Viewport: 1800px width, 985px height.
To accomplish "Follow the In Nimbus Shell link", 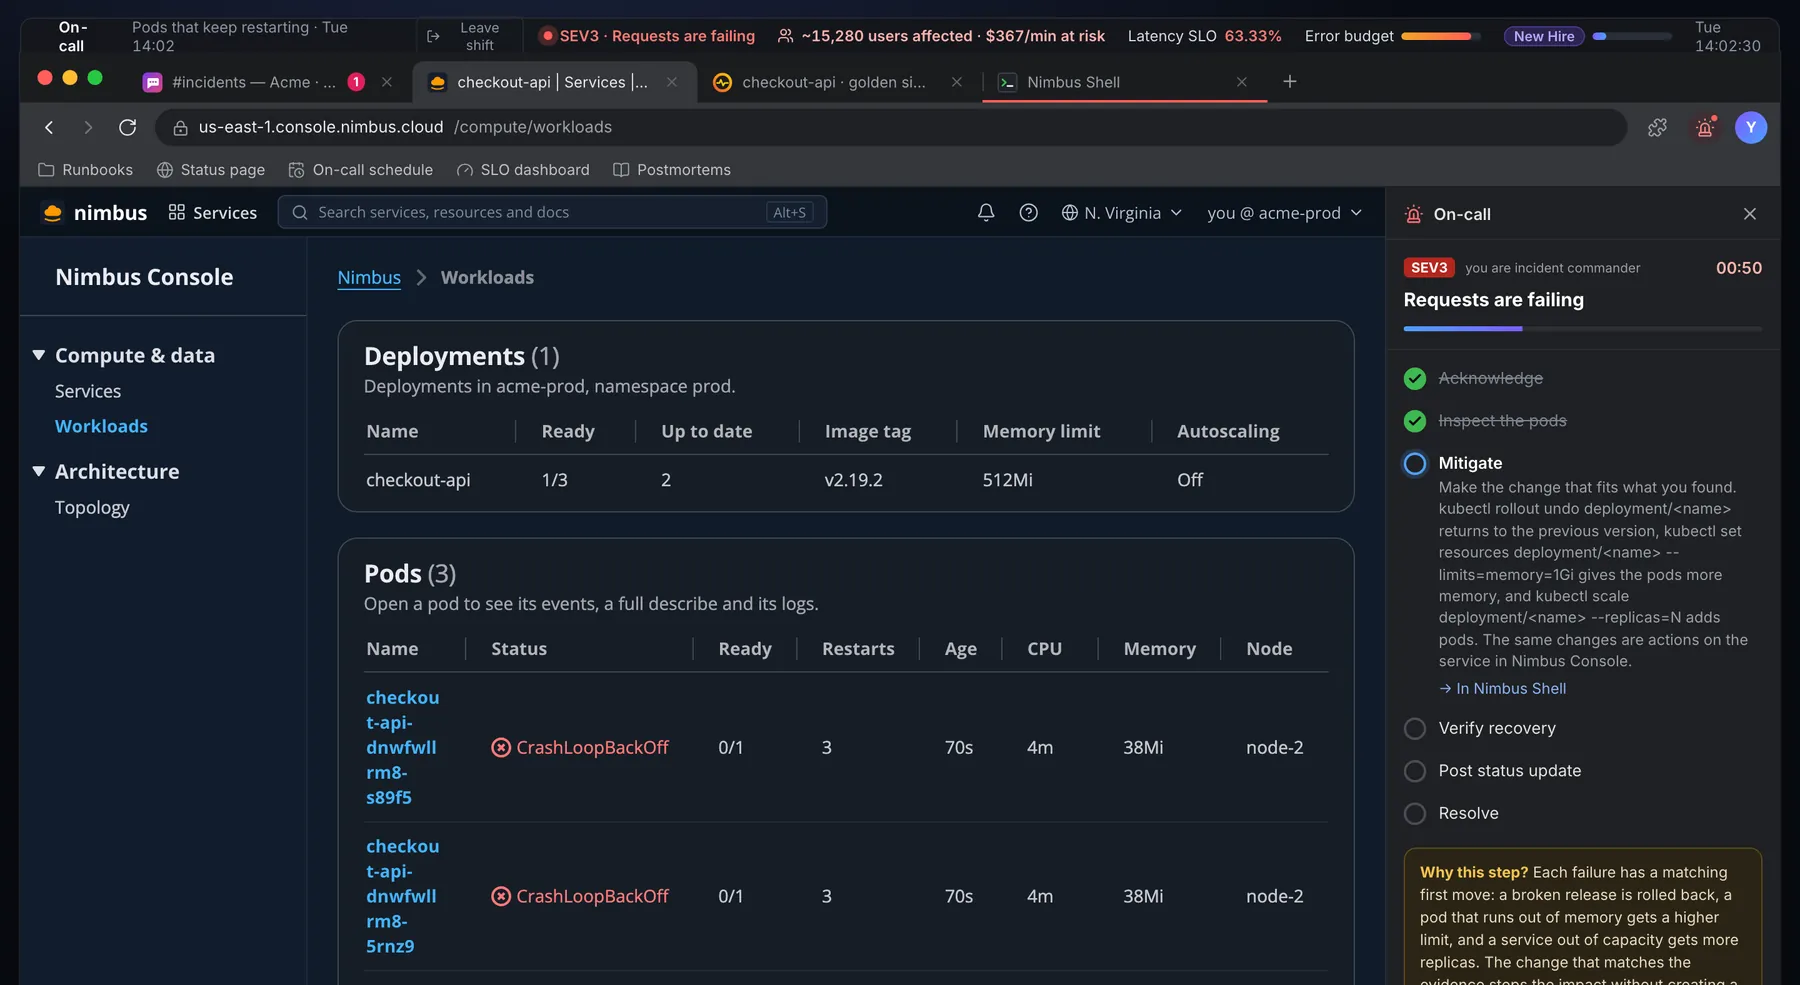I will point(1503,688).
